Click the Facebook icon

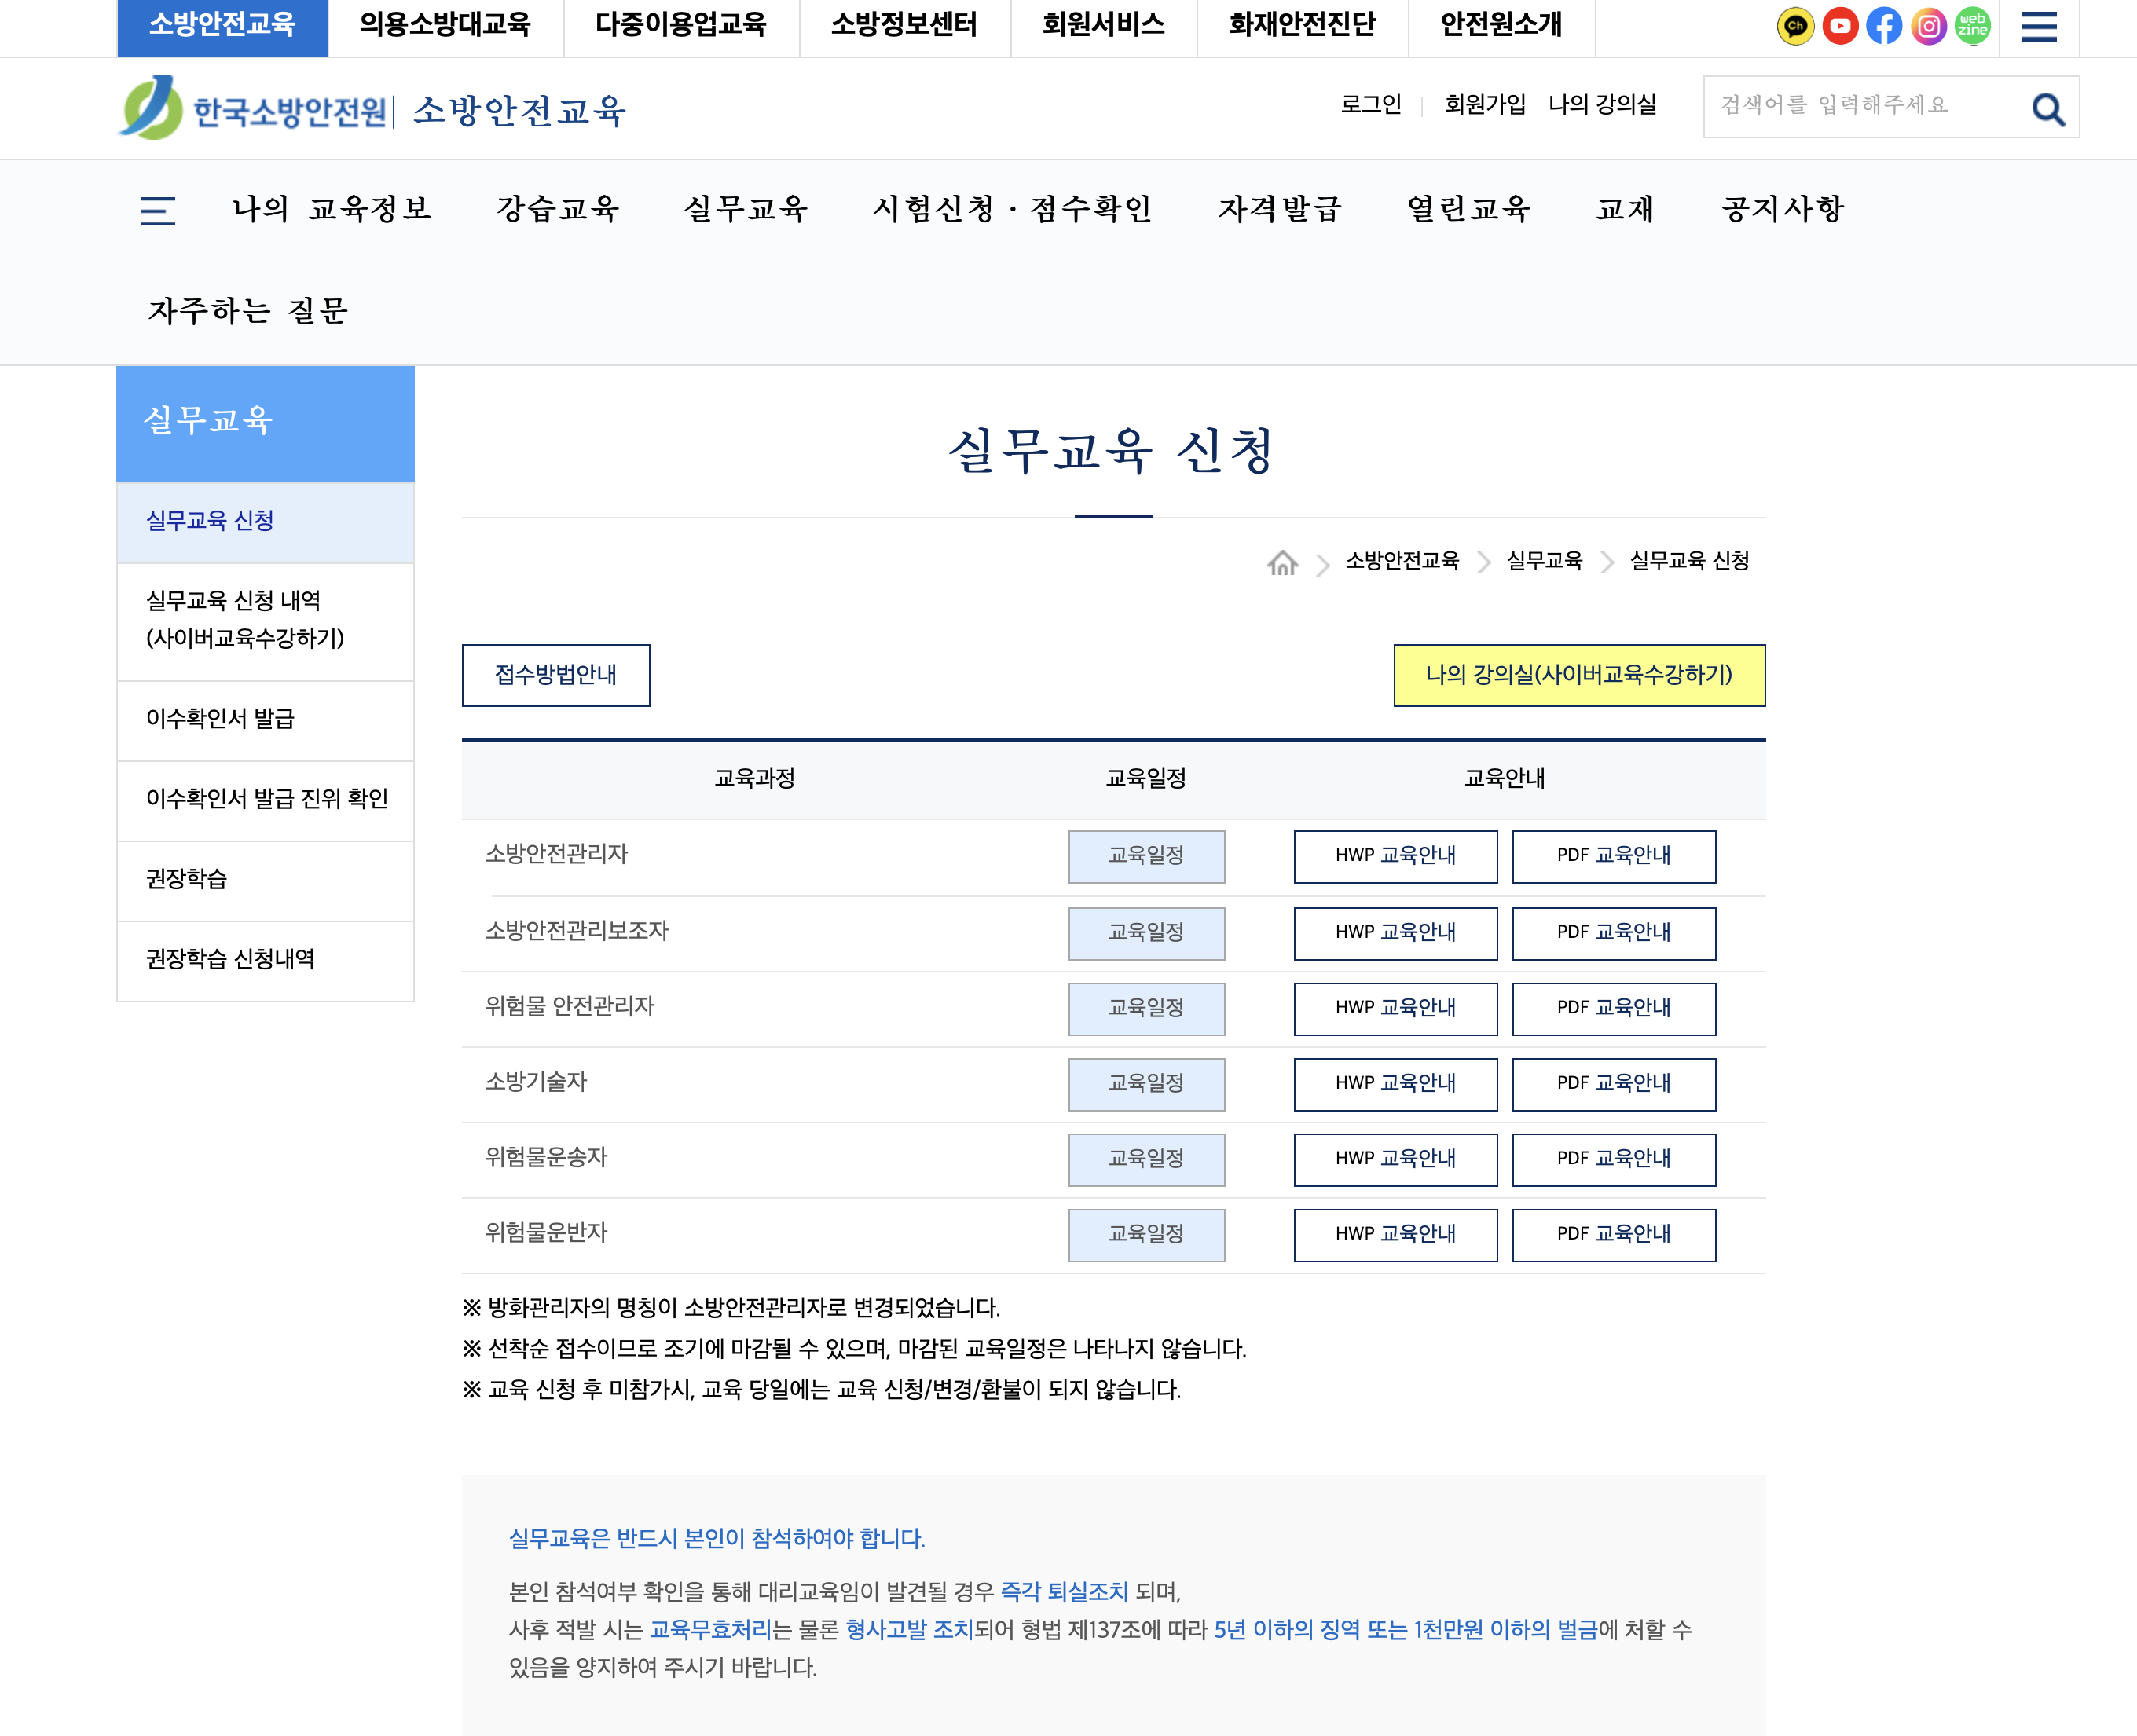click(1884, 26)
